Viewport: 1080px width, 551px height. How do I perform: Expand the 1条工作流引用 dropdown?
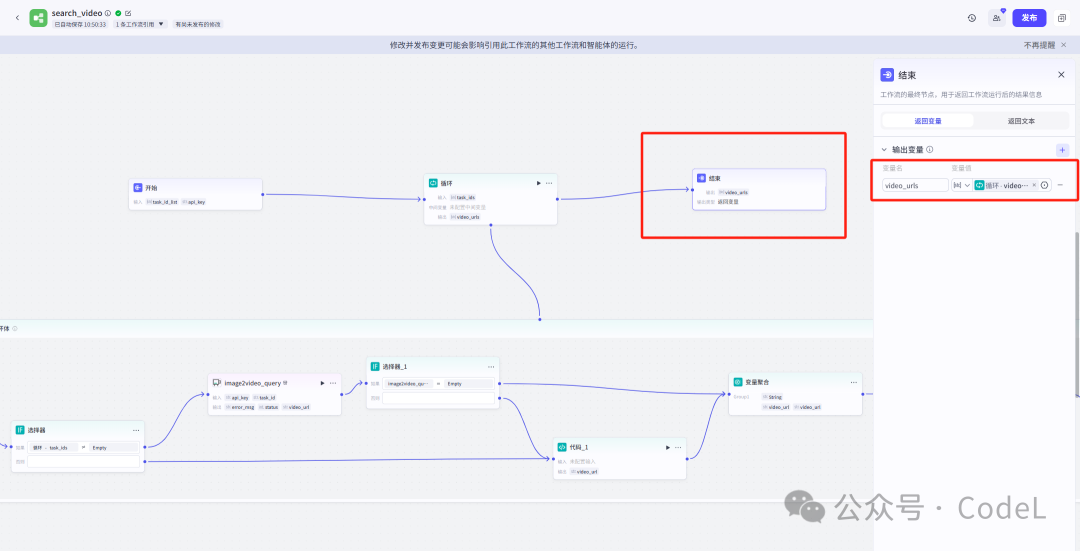click(141, 24)
